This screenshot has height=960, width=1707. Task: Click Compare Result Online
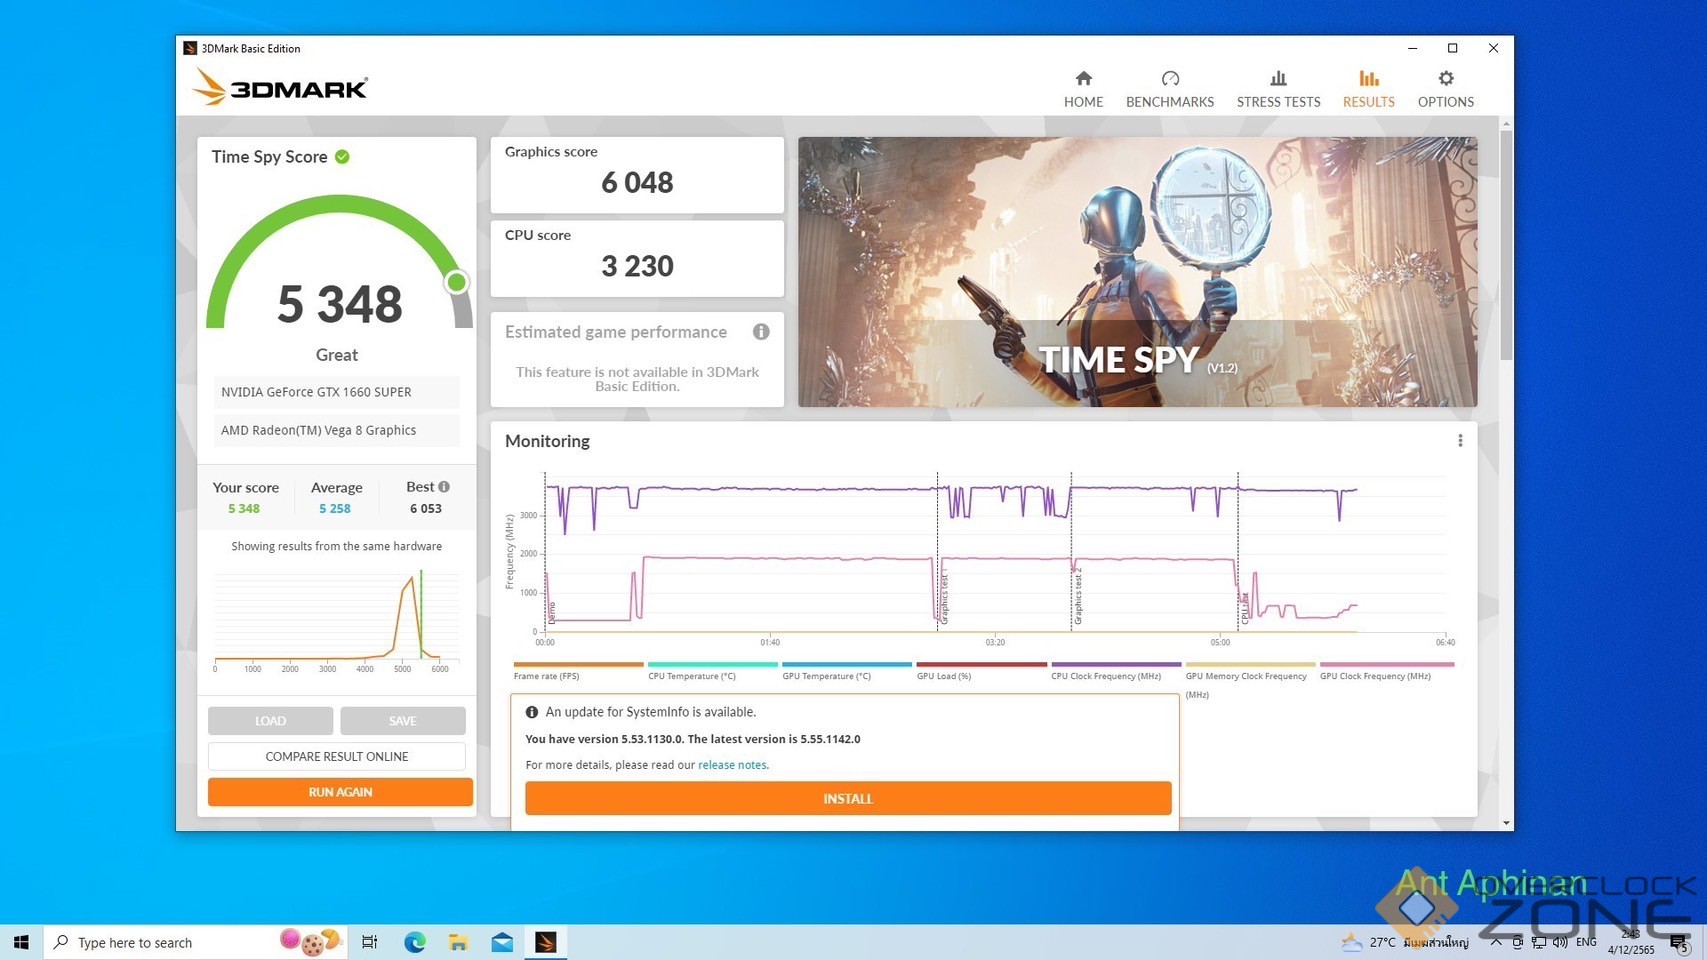(x=337, y=757)
